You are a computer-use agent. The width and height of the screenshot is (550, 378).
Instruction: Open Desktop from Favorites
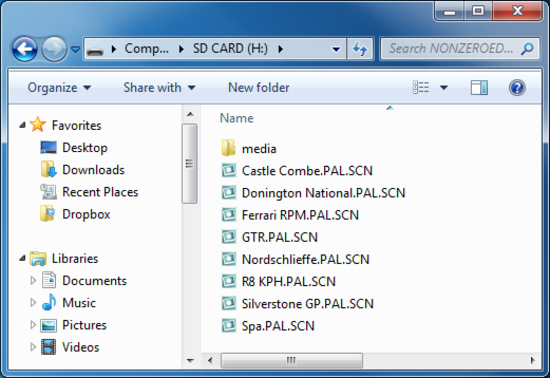point(85,148)
